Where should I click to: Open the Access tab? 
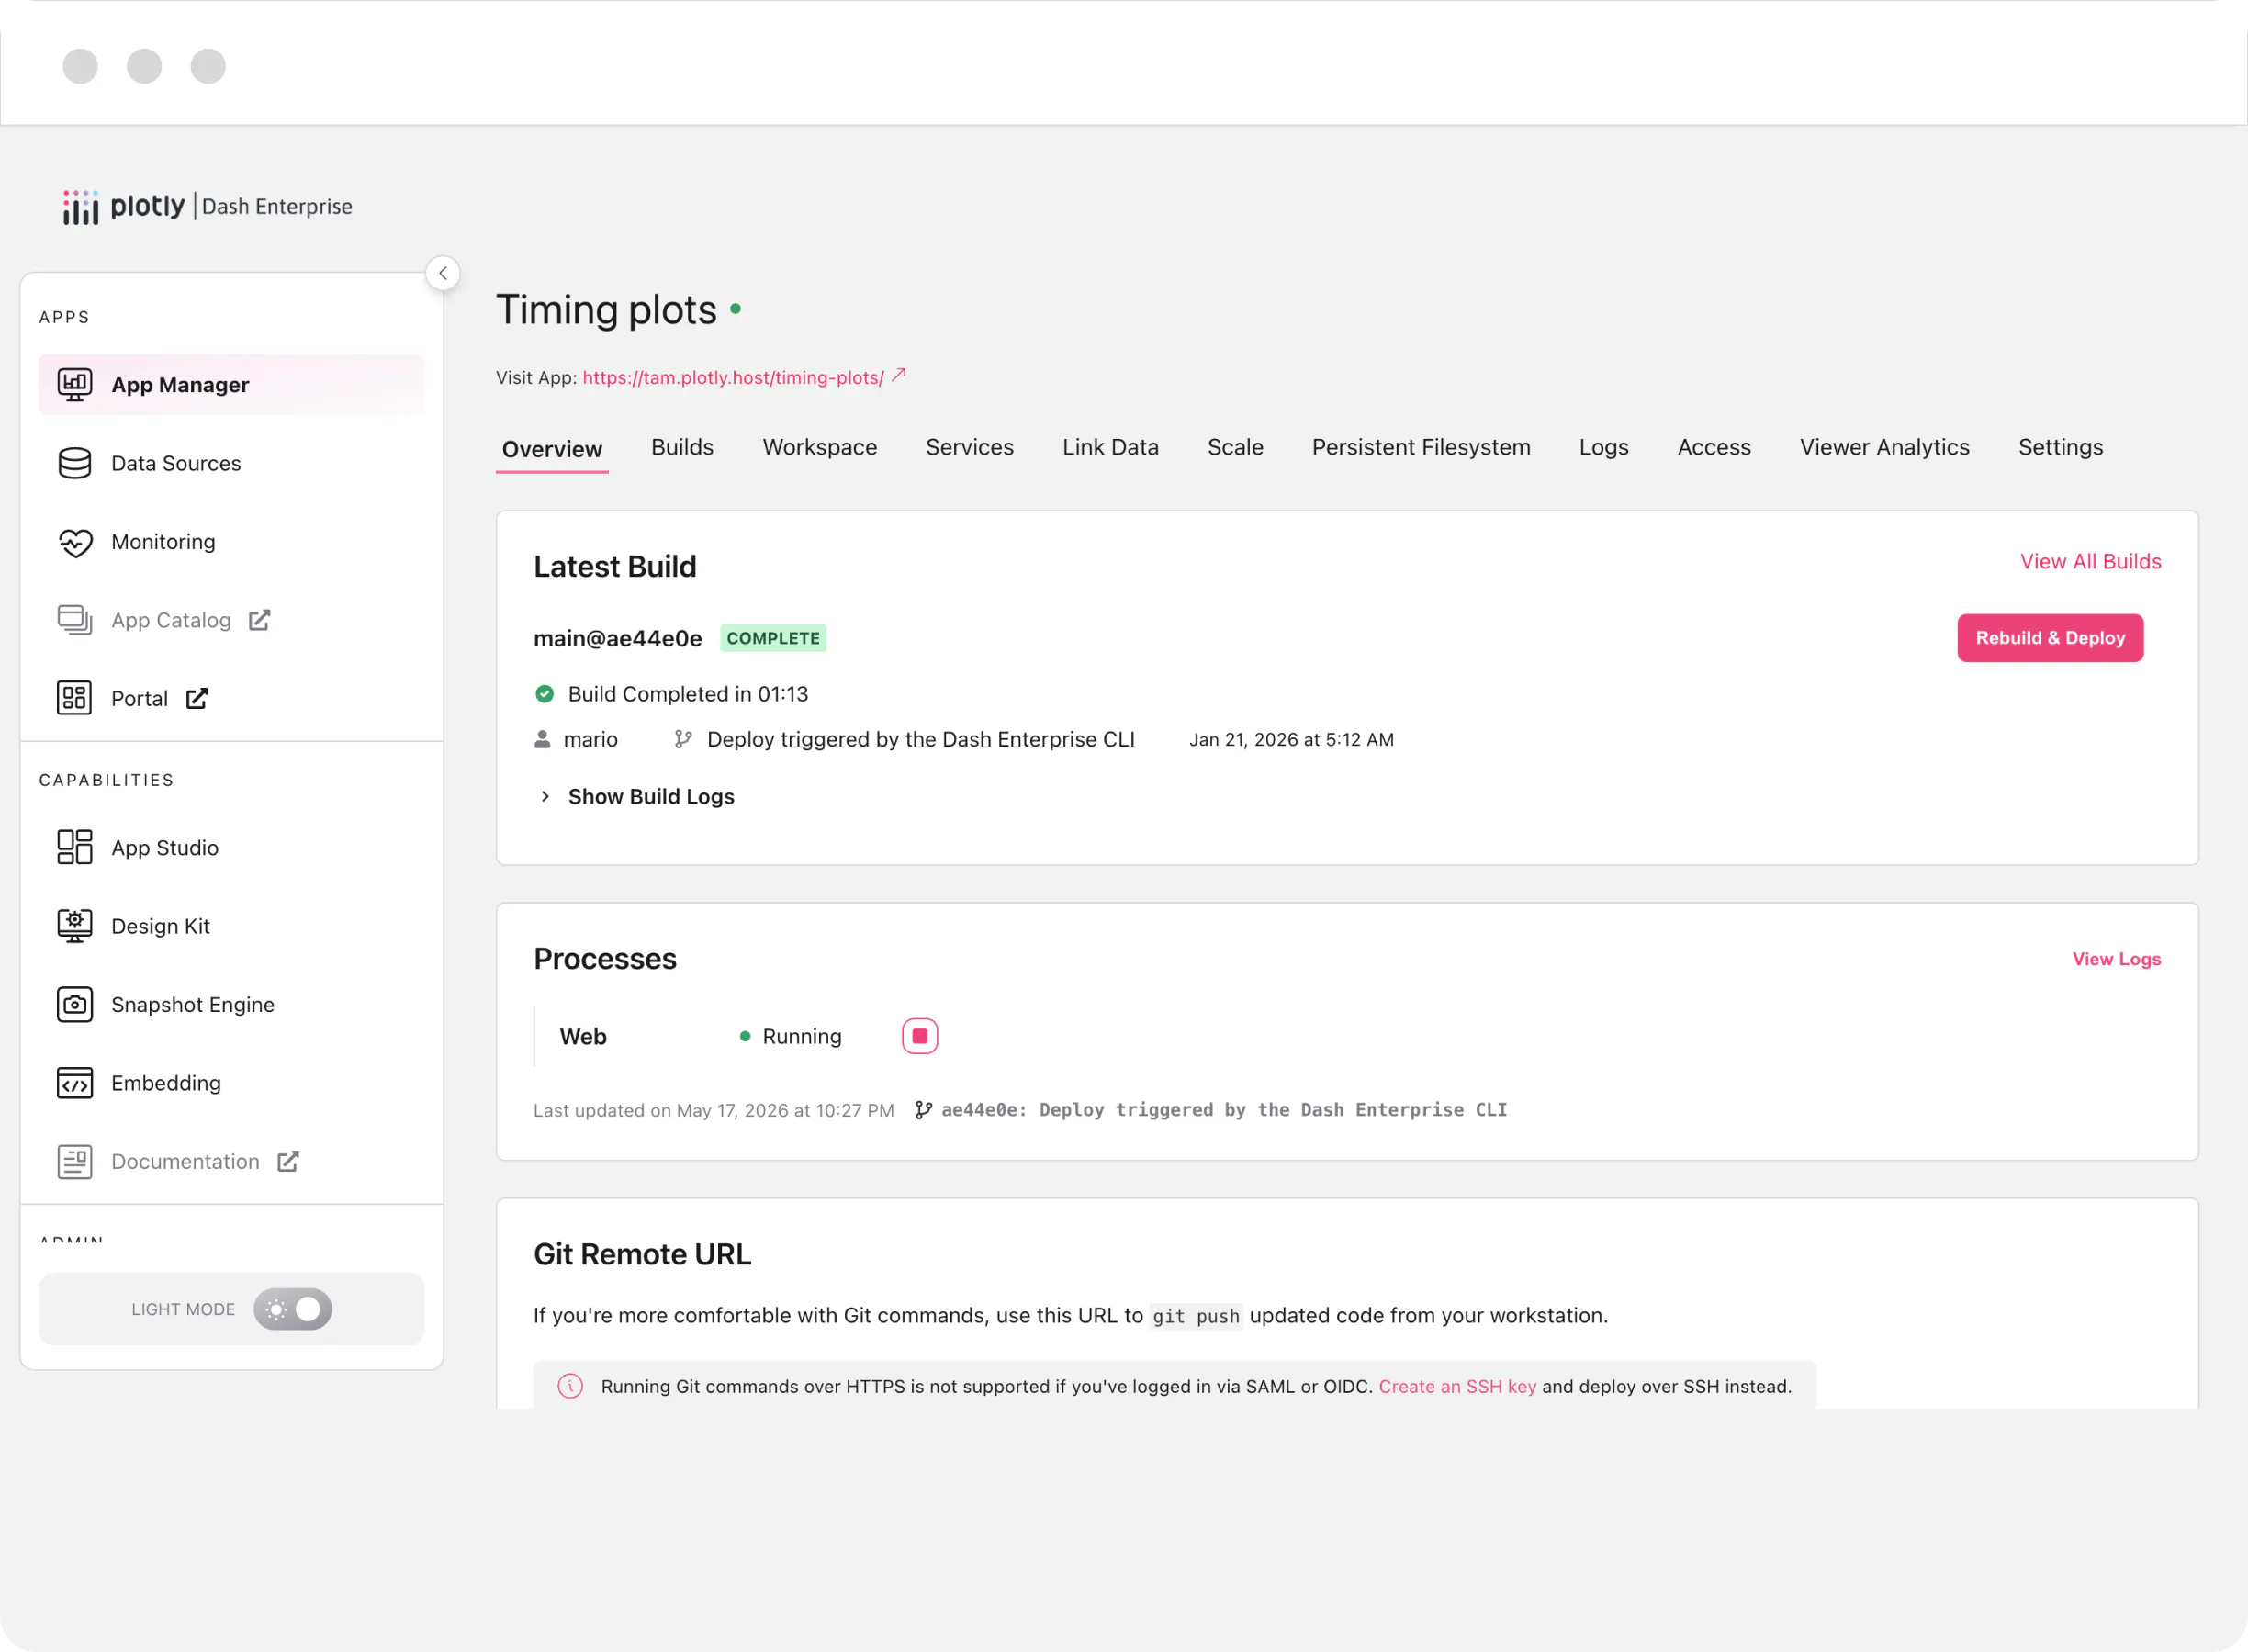pos(1714,447)
